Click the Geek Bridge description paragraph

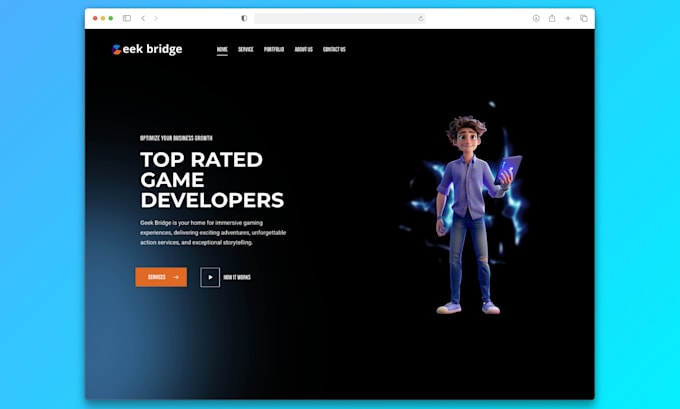[213, 232]
